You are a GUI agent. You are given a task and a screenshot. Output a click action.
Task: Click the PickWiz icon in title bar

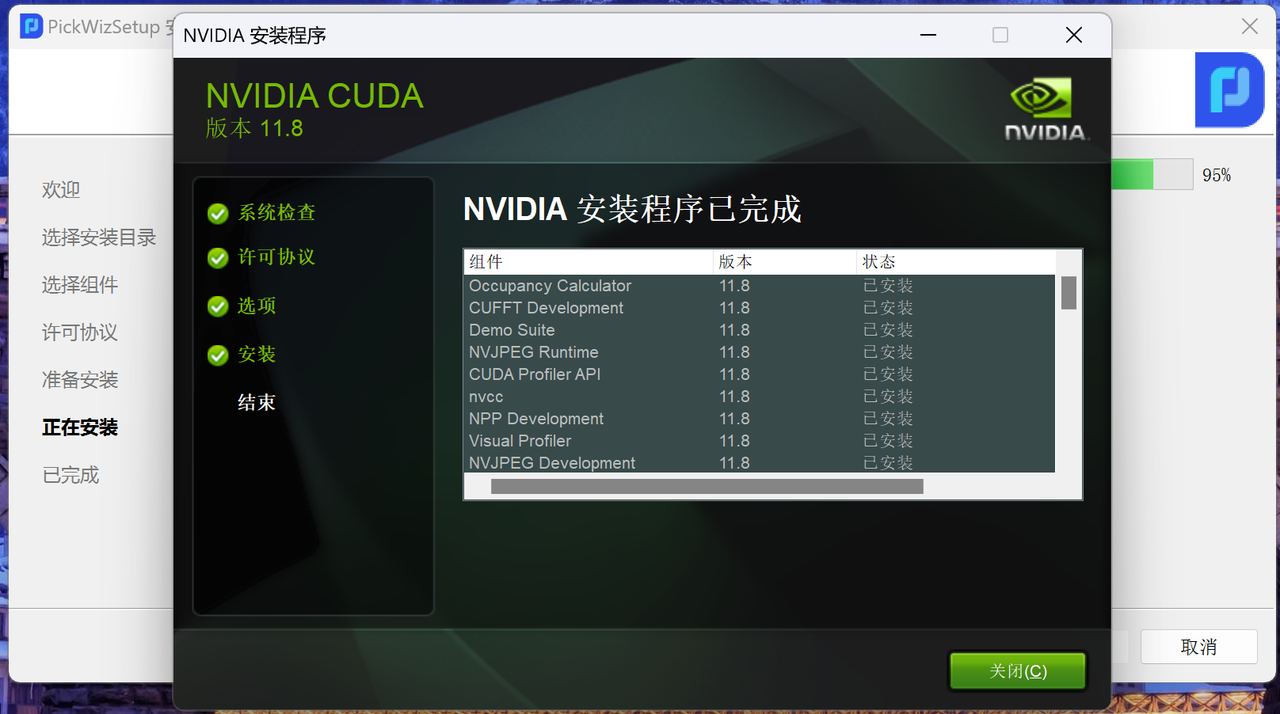(31, 27)
